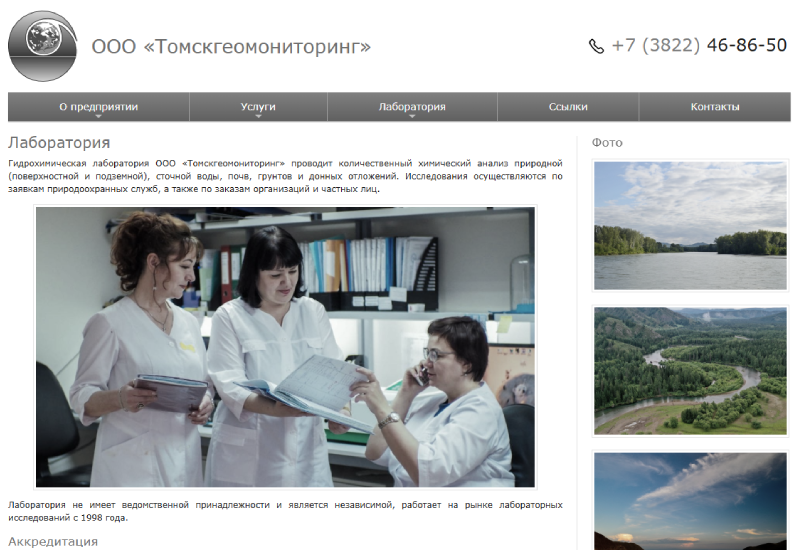Open the Услуги menu item
Screen dimensions: 800x550
click(258, 106)
